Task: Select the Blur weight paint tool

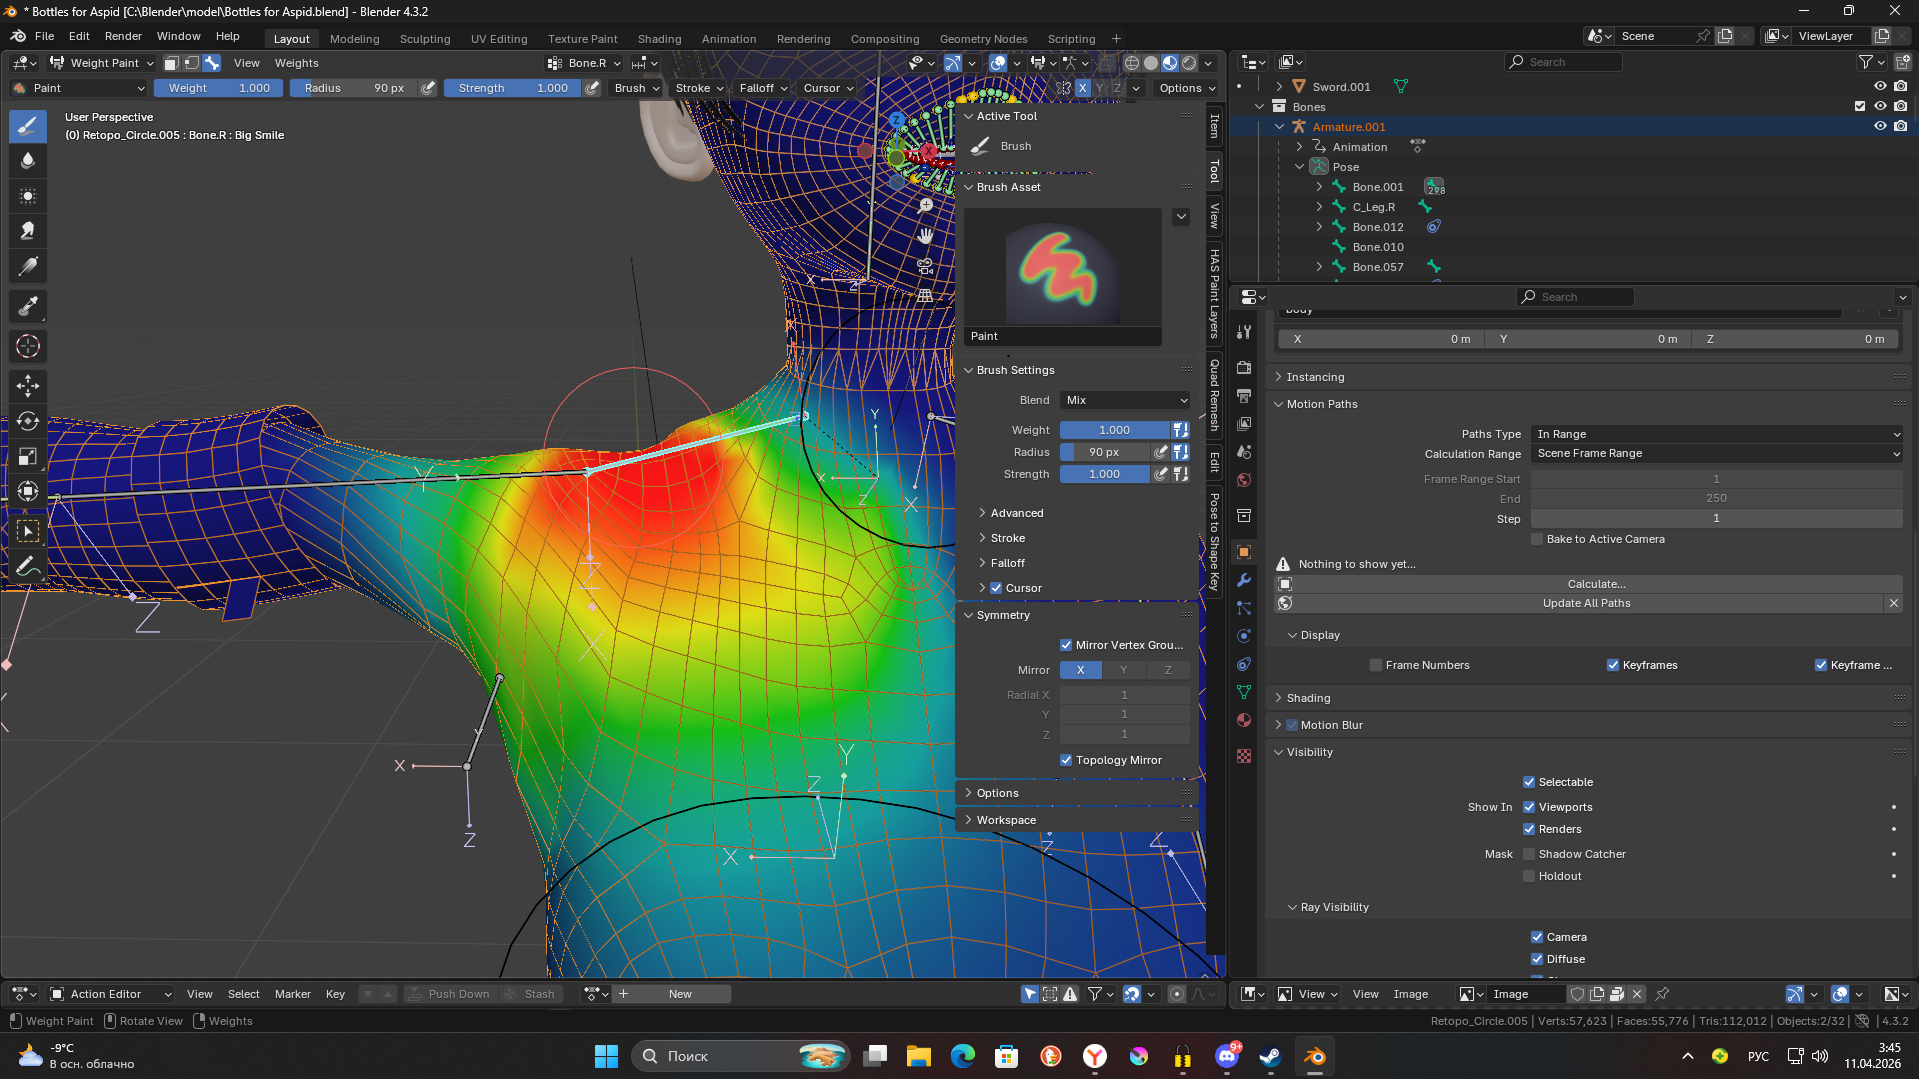Action: (x=28, y=161)
